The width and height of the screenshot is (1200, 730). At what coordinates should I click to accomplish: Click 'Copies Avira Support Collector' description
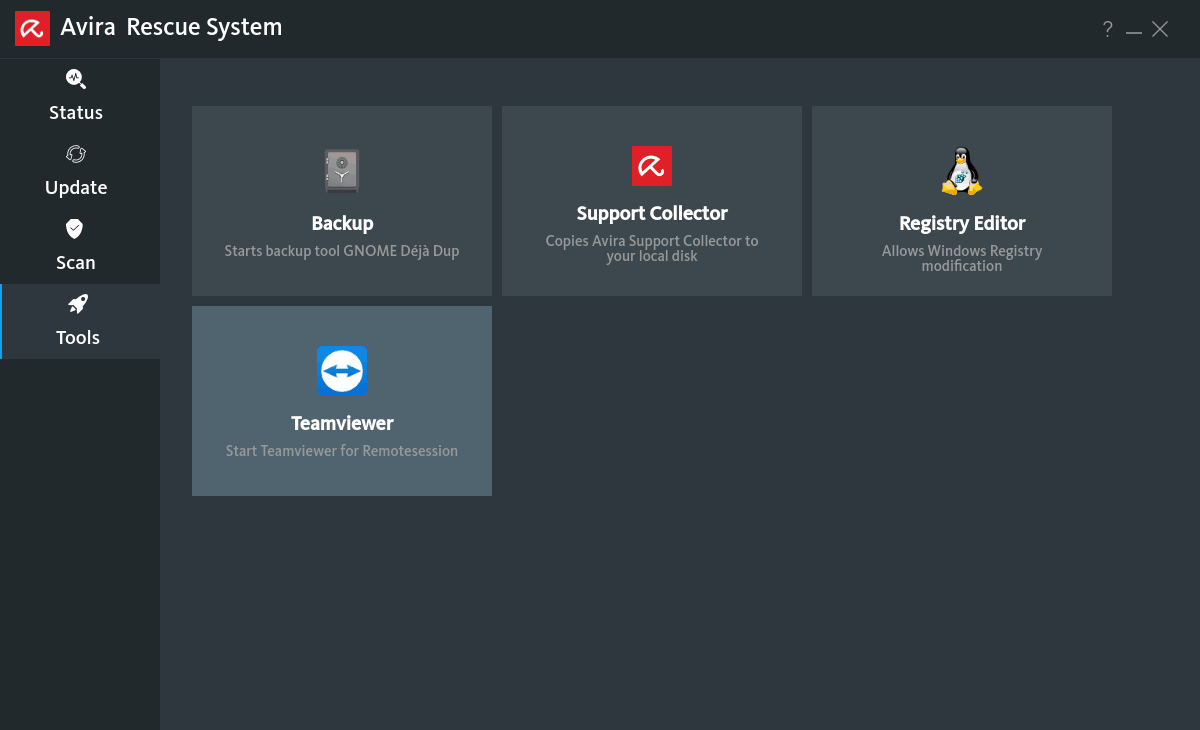click(652, 248)
